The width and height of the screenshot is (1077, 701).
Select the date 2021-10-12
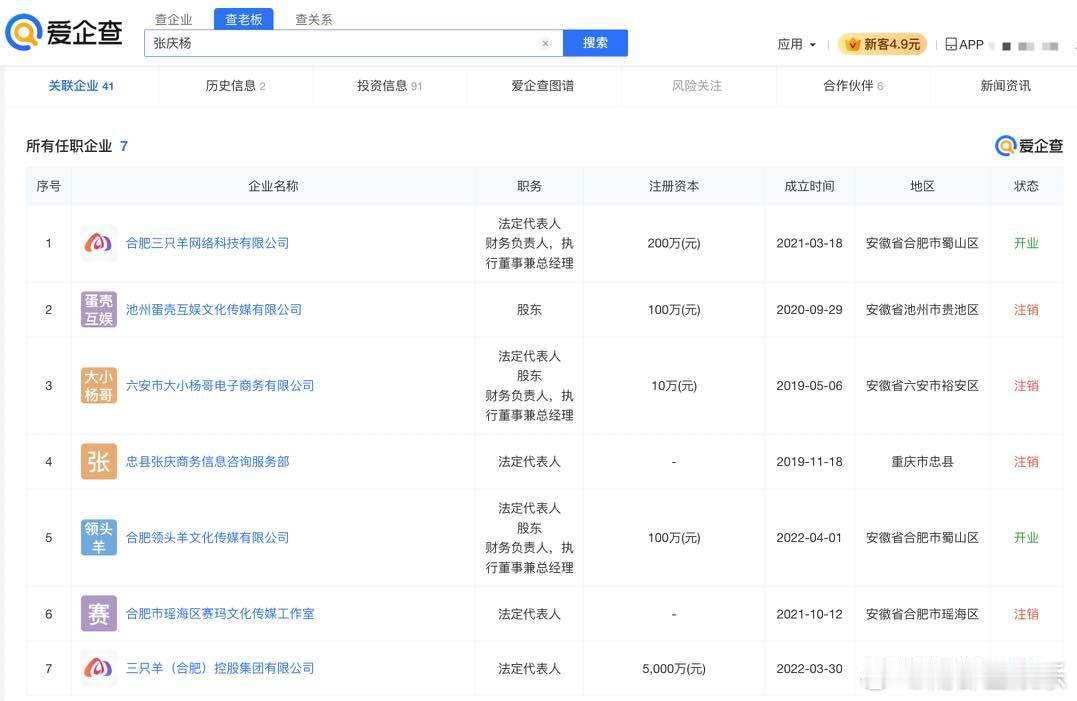click(x=809, y=614)
